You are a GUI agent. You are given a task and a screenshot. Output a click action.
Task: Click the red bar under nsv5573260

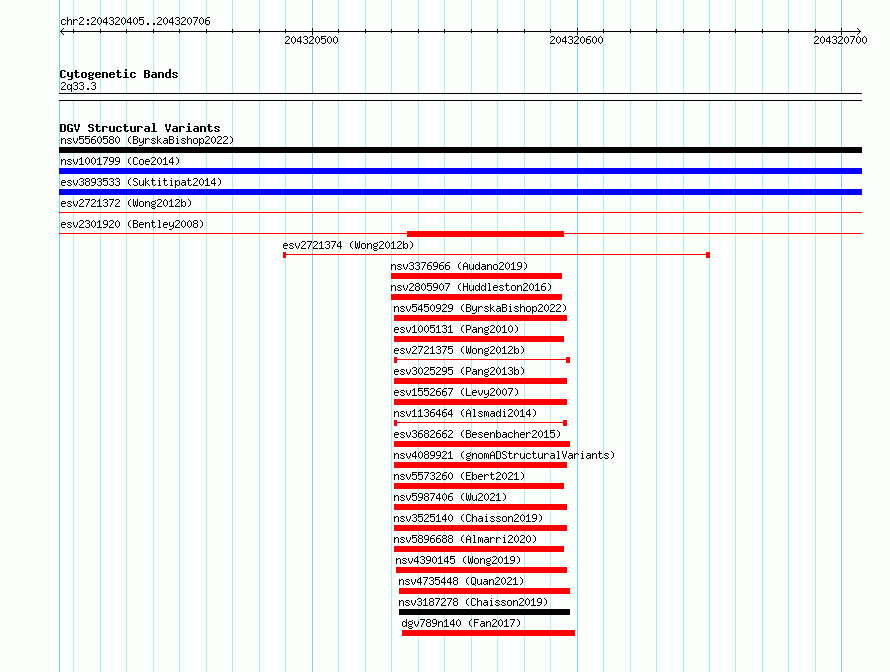[x=479, y=486]
